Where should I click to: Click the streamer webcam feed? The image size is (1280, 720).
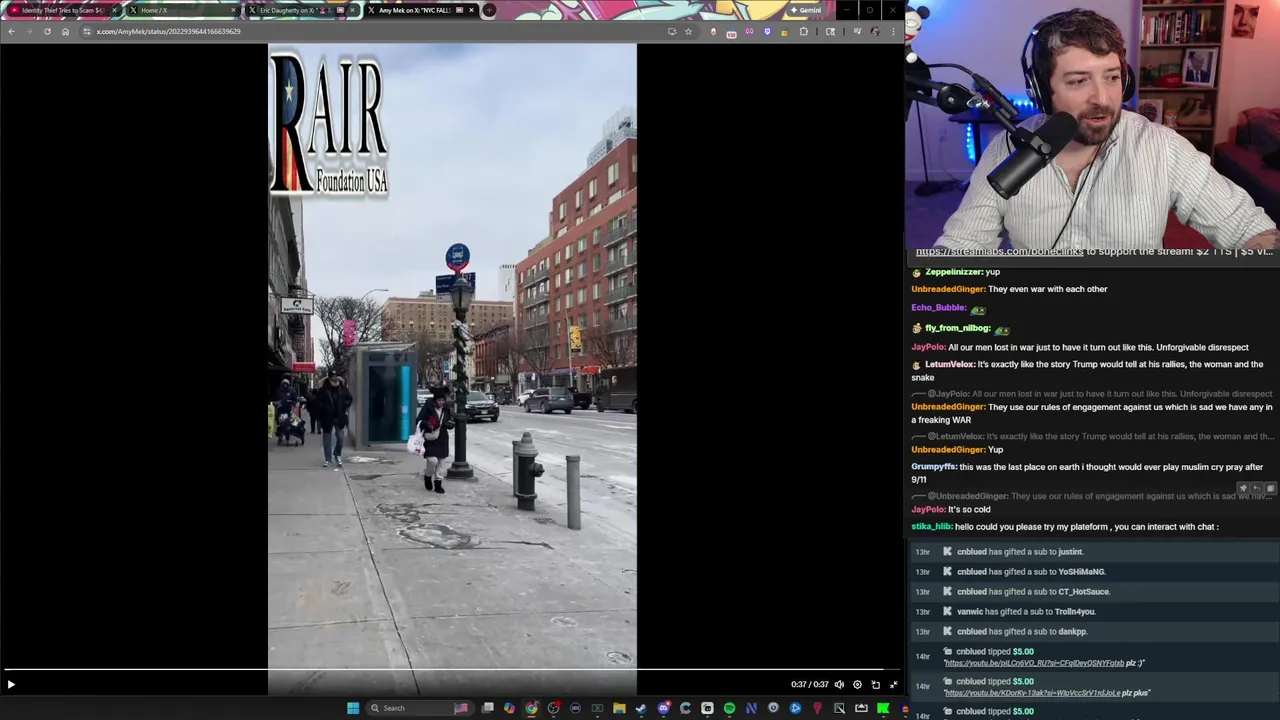[x=1092, y=122]
